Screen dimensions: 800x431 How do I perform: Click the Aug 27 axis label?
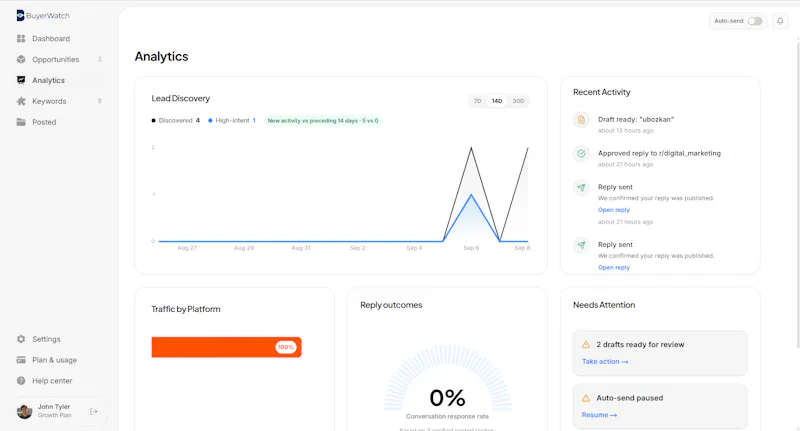[187, 248]
